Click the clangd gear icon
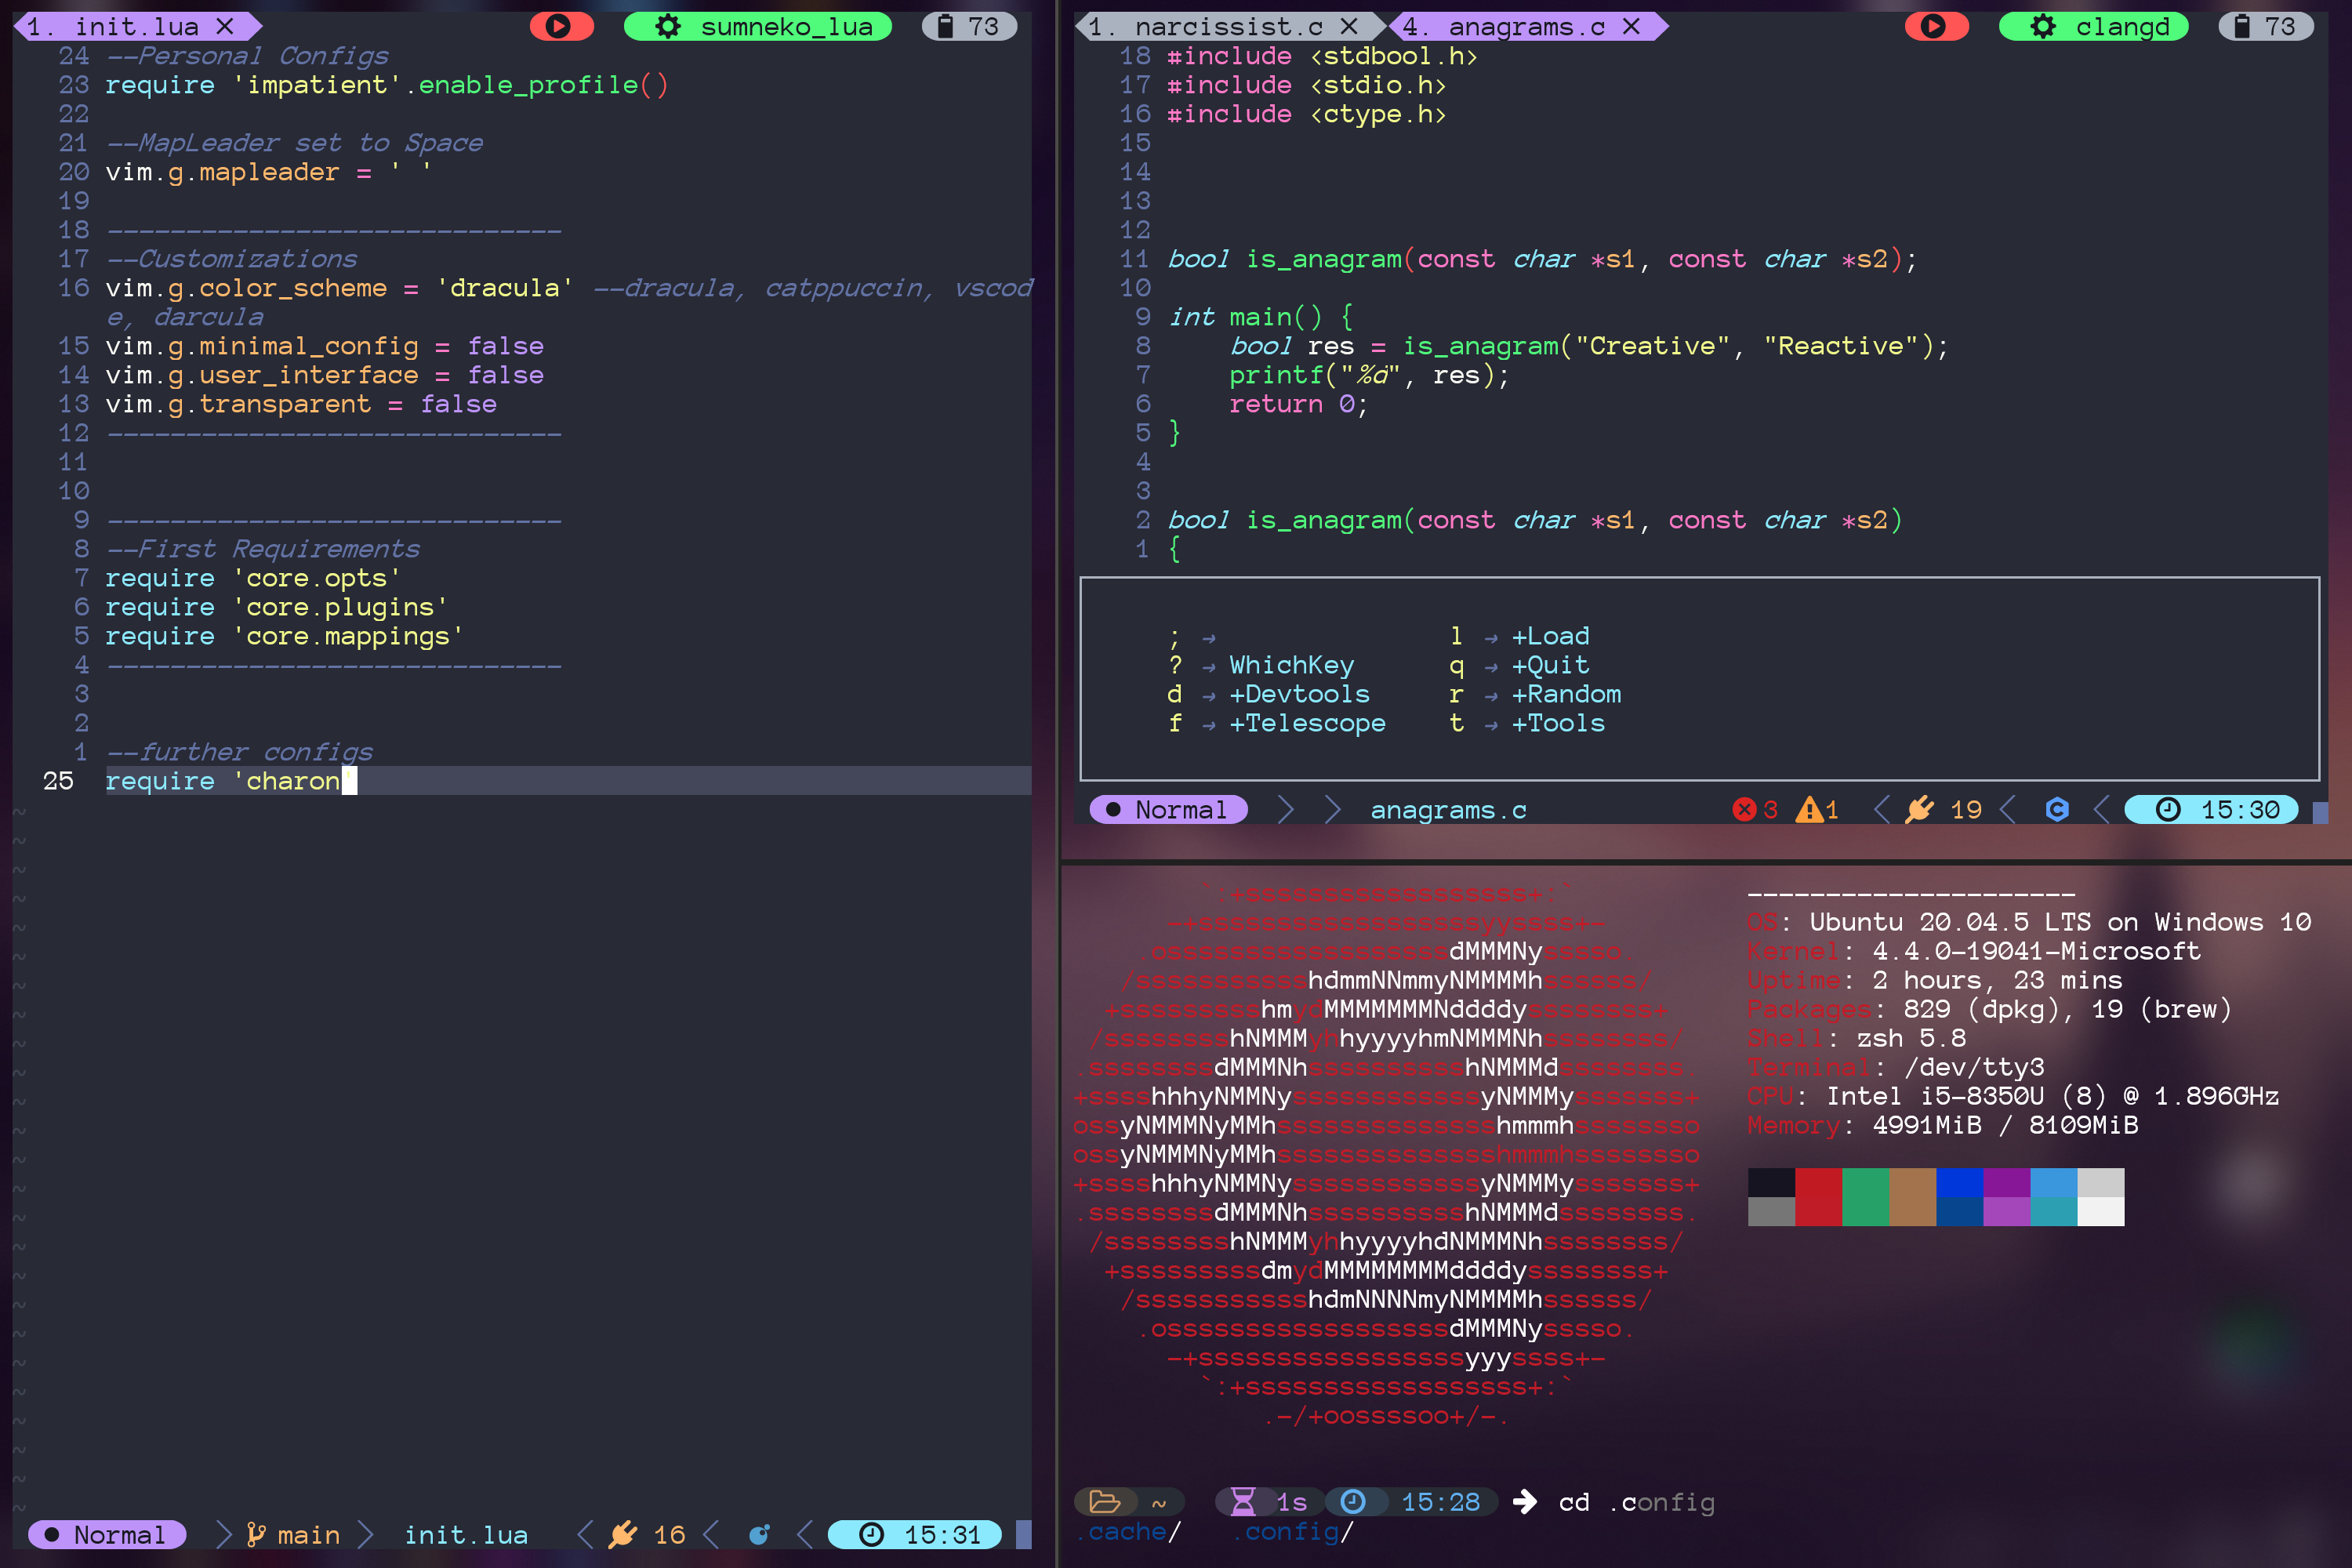The width and height of the screenshot is (2352, 1568). click(x=2043, y=26)
